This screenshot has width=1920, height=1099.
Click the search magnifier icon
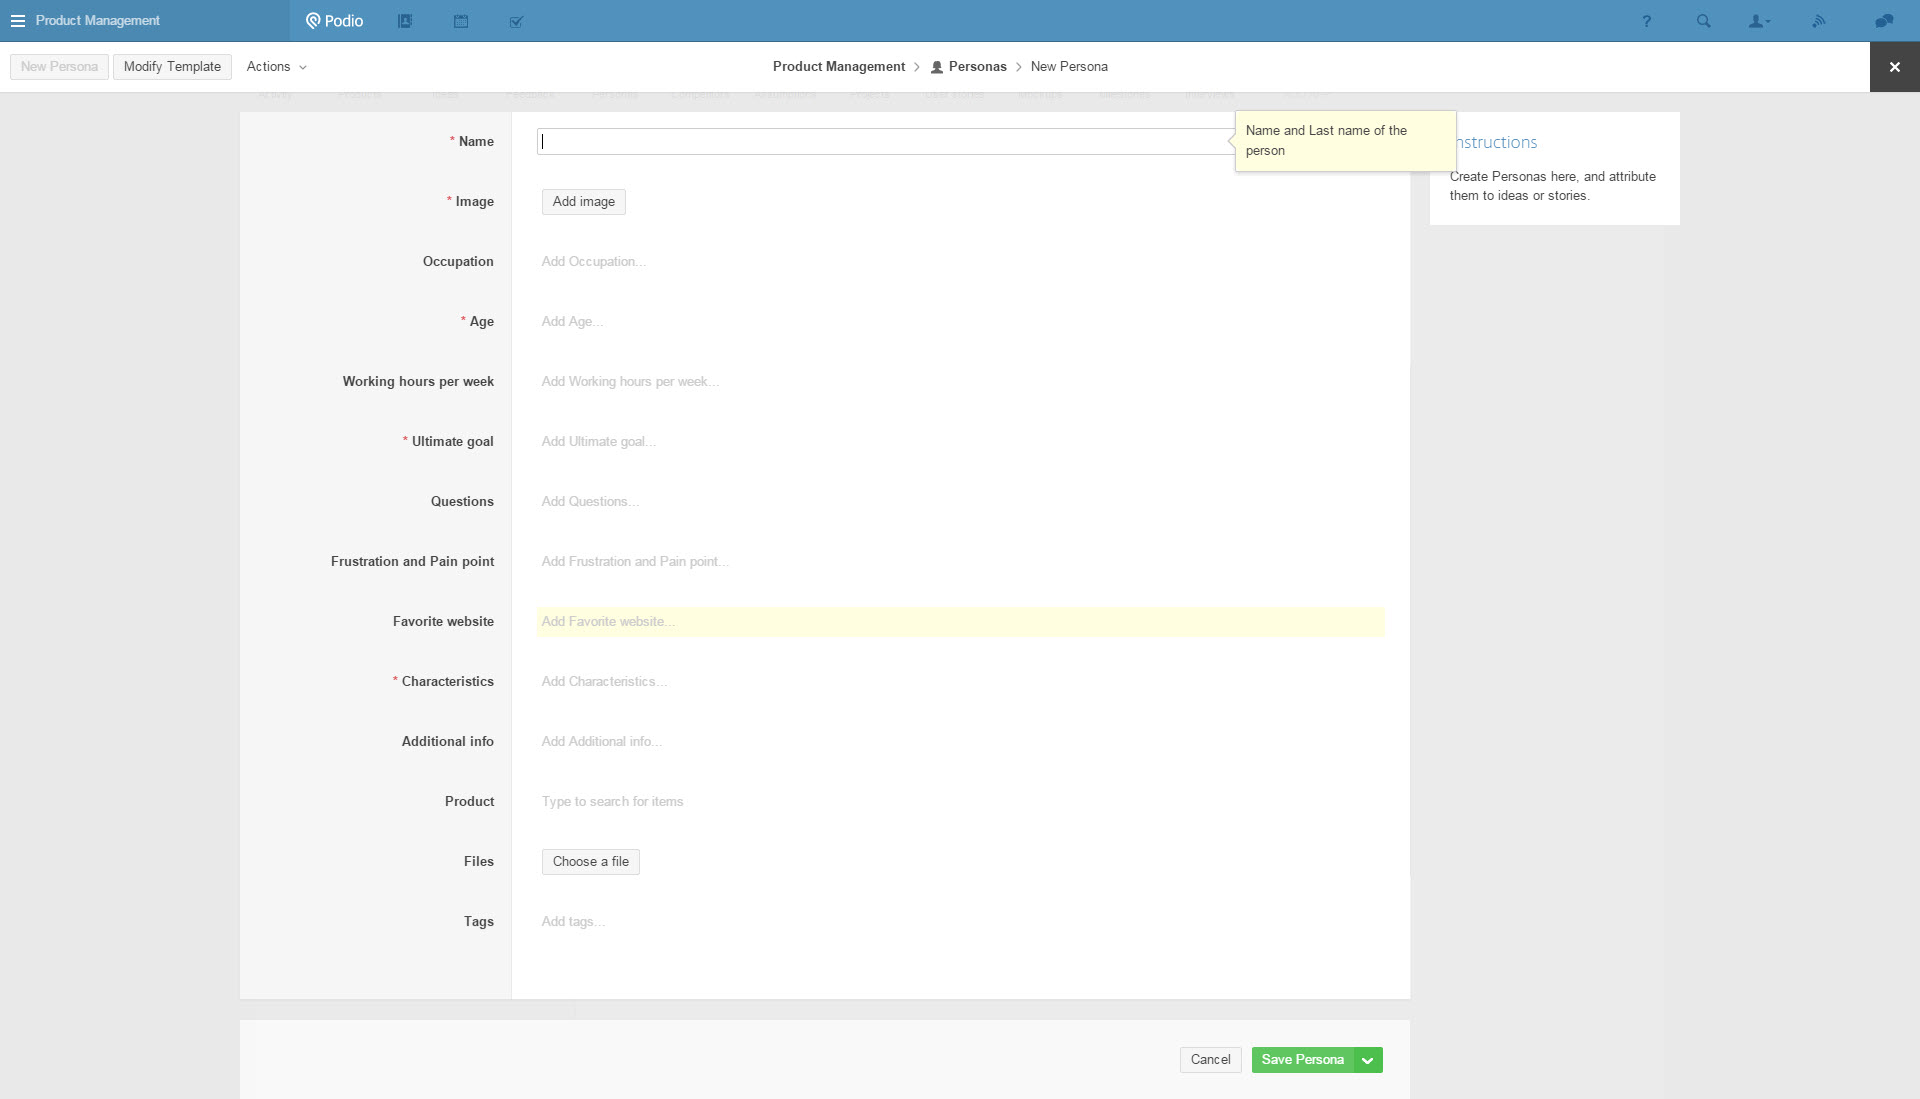point(1703,21)
